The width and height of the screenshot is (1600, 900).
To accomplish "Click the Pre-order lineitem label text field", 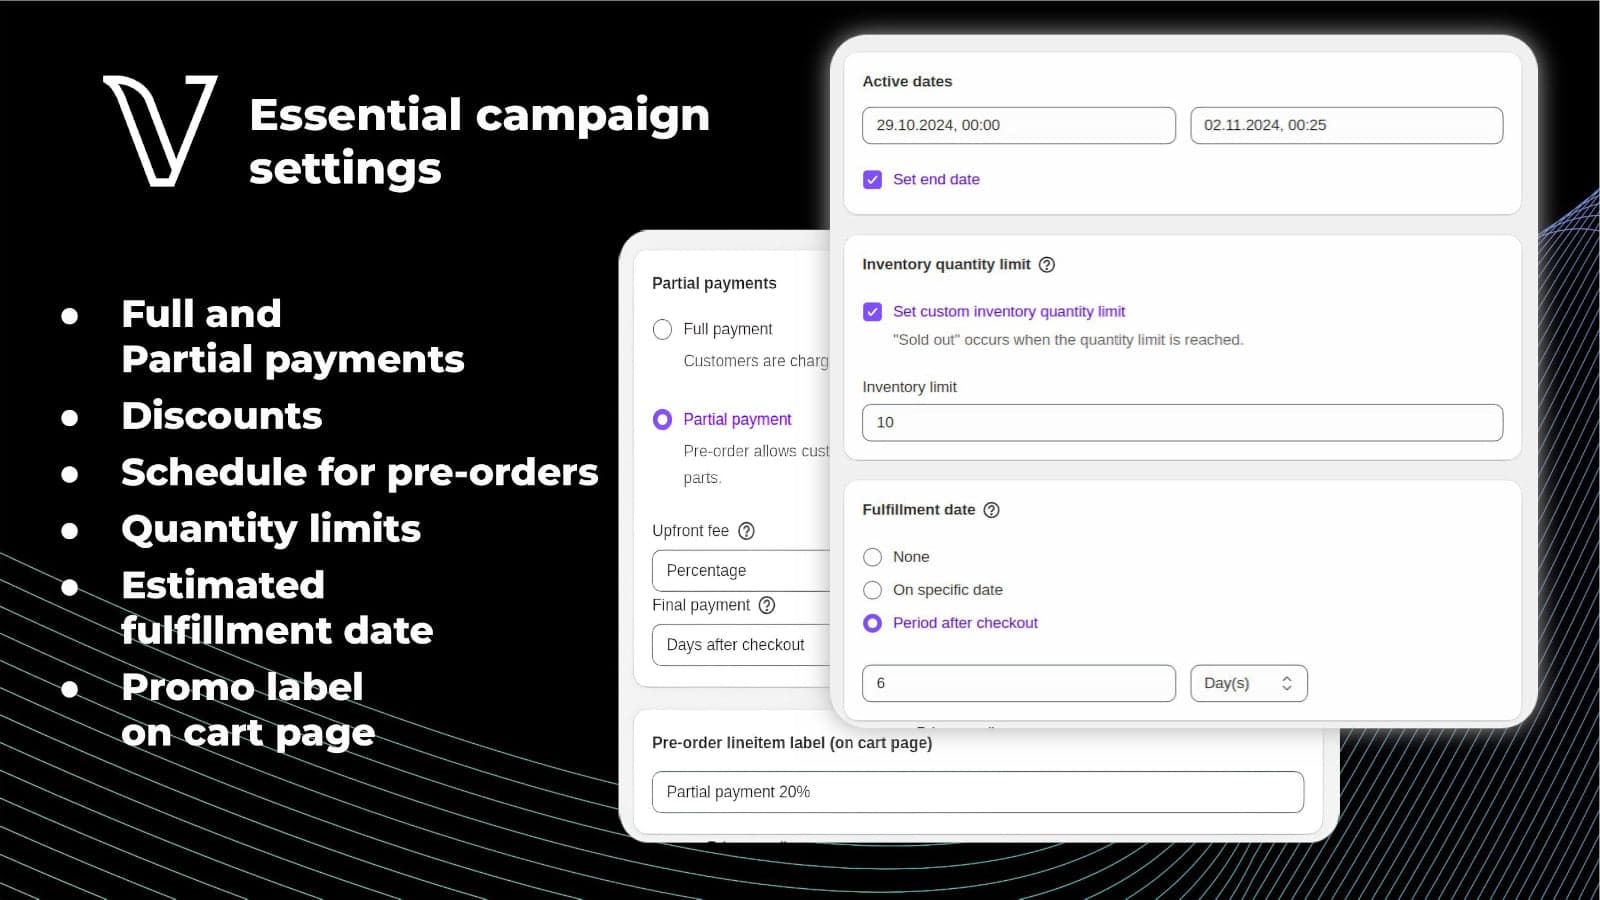I will [x=977, y=792].
